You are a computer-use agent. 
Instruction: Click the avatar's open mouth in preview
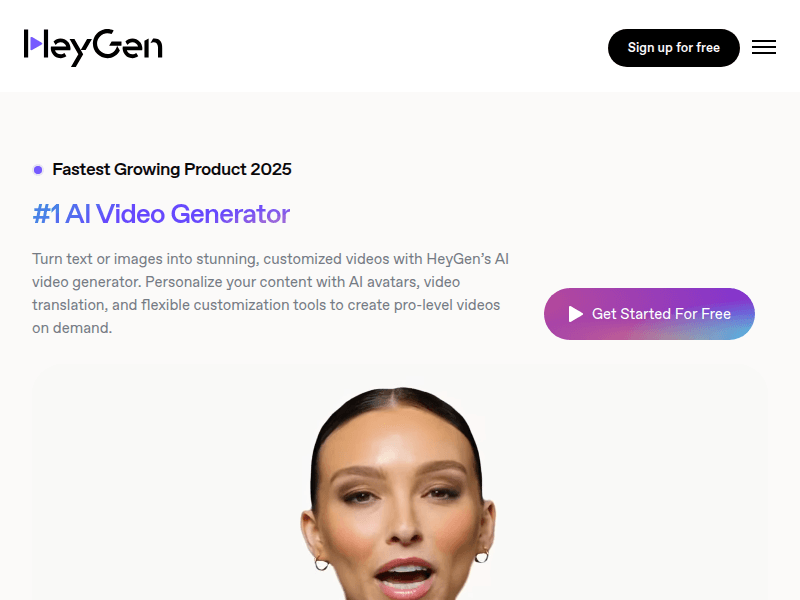(x=404, y=574)
